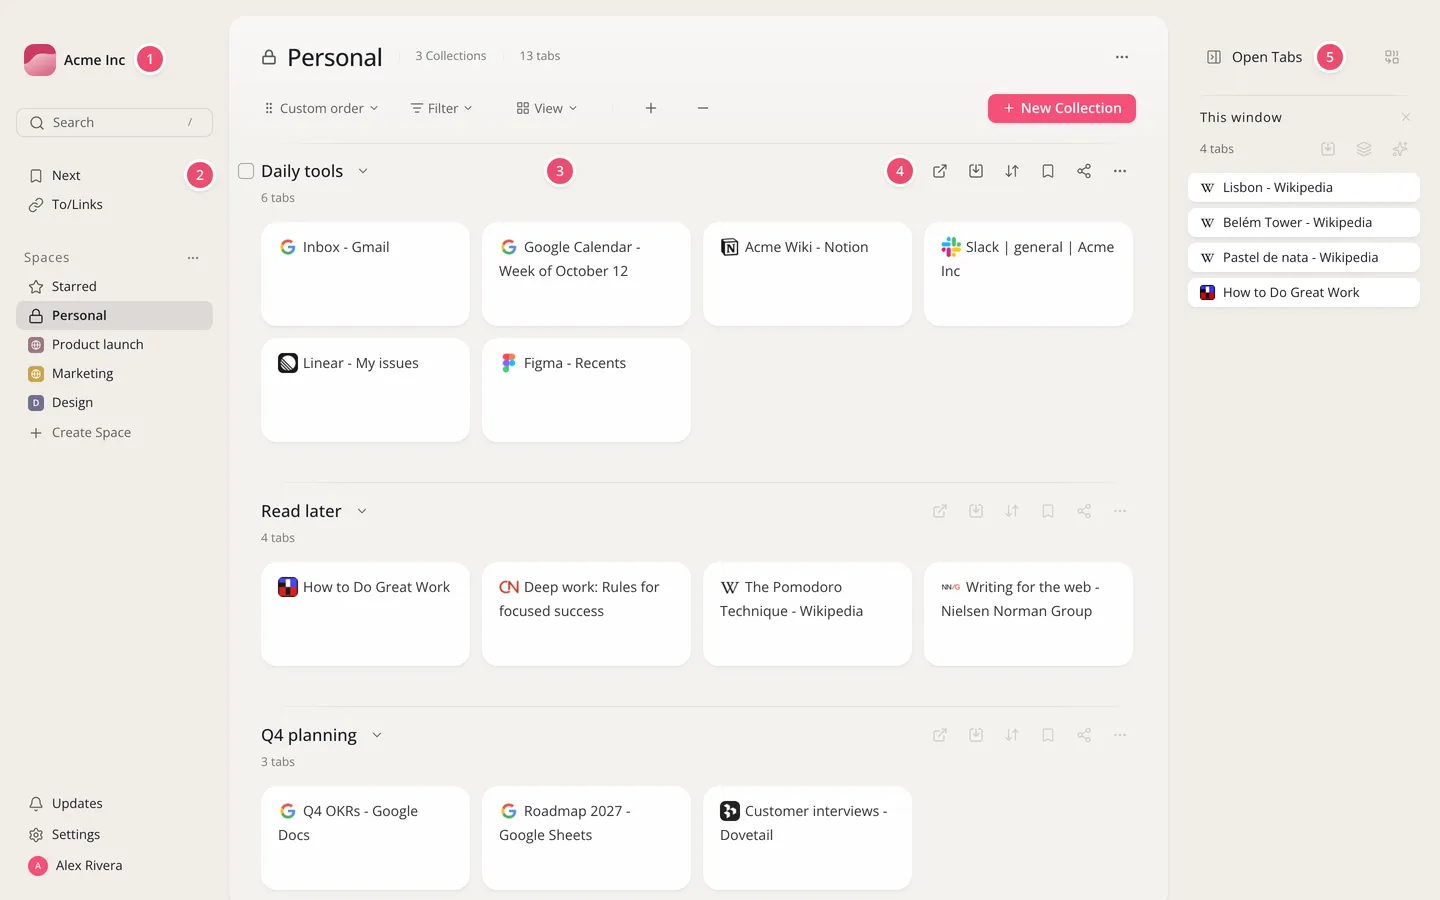Collapse the Open Tabs panel icon
The image size is (1440, 900).
[1214, 57]
